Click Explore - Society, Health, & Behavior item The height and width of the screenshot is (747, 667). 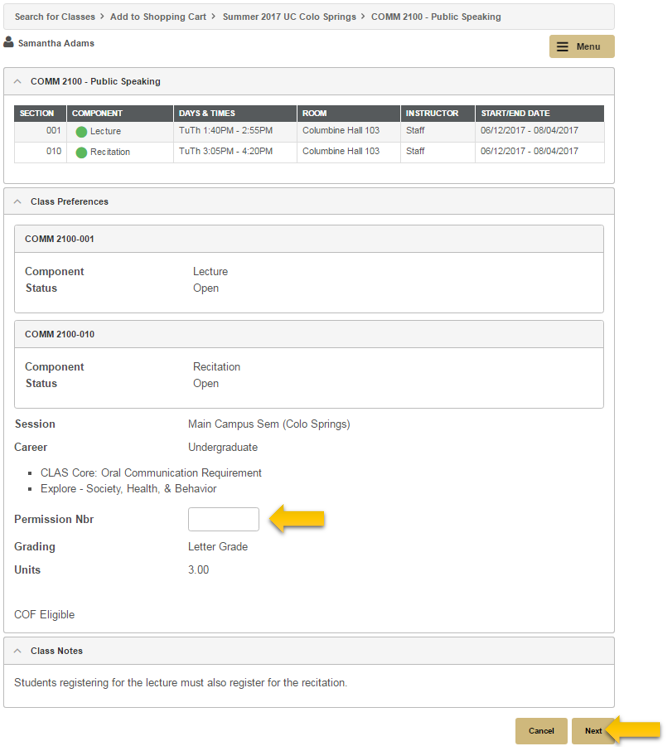(128, 489)
